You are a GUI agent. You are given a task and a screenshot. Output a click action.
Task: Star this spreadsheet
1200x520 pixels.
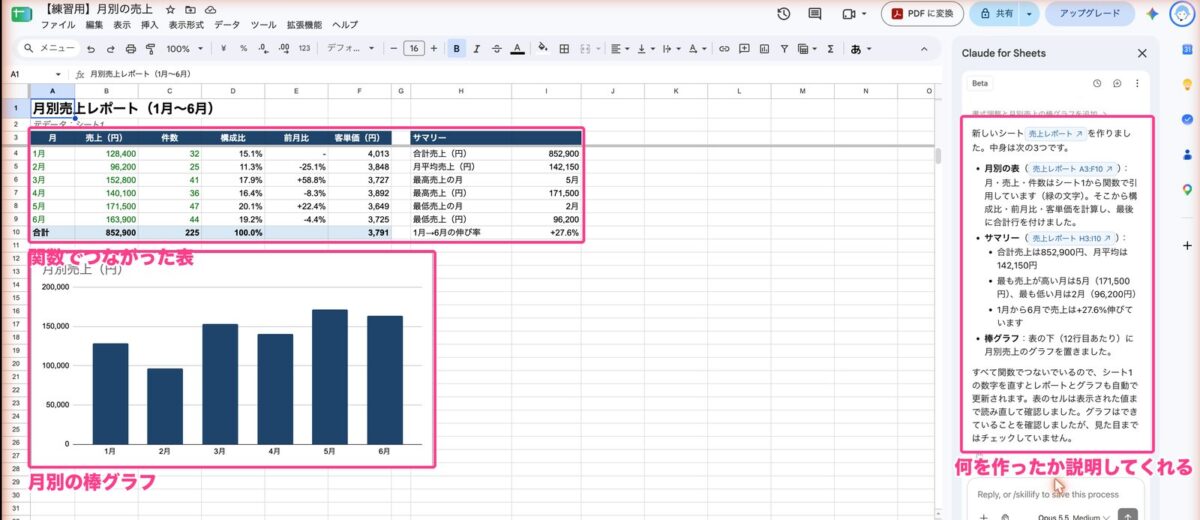(x=170, y=9)
